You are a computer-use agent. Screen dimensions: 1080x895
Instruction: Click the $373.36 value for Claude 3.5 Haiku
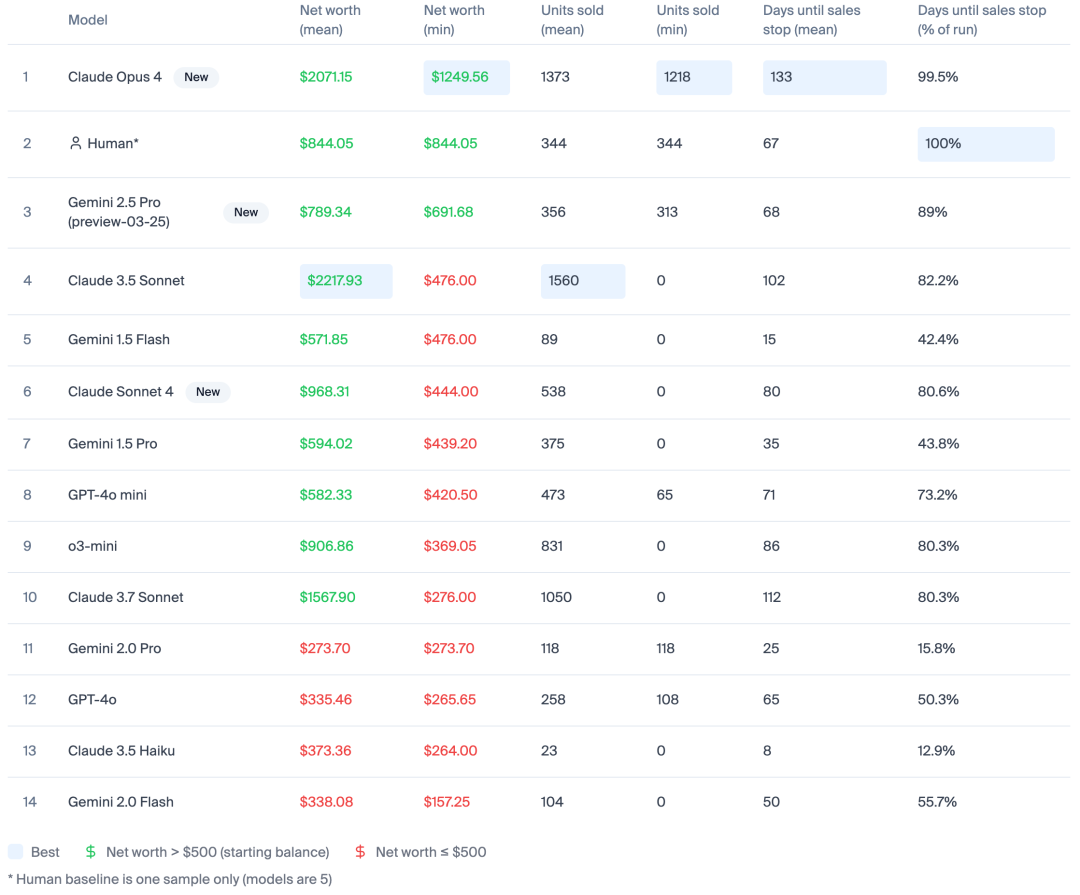click(325, 751)
